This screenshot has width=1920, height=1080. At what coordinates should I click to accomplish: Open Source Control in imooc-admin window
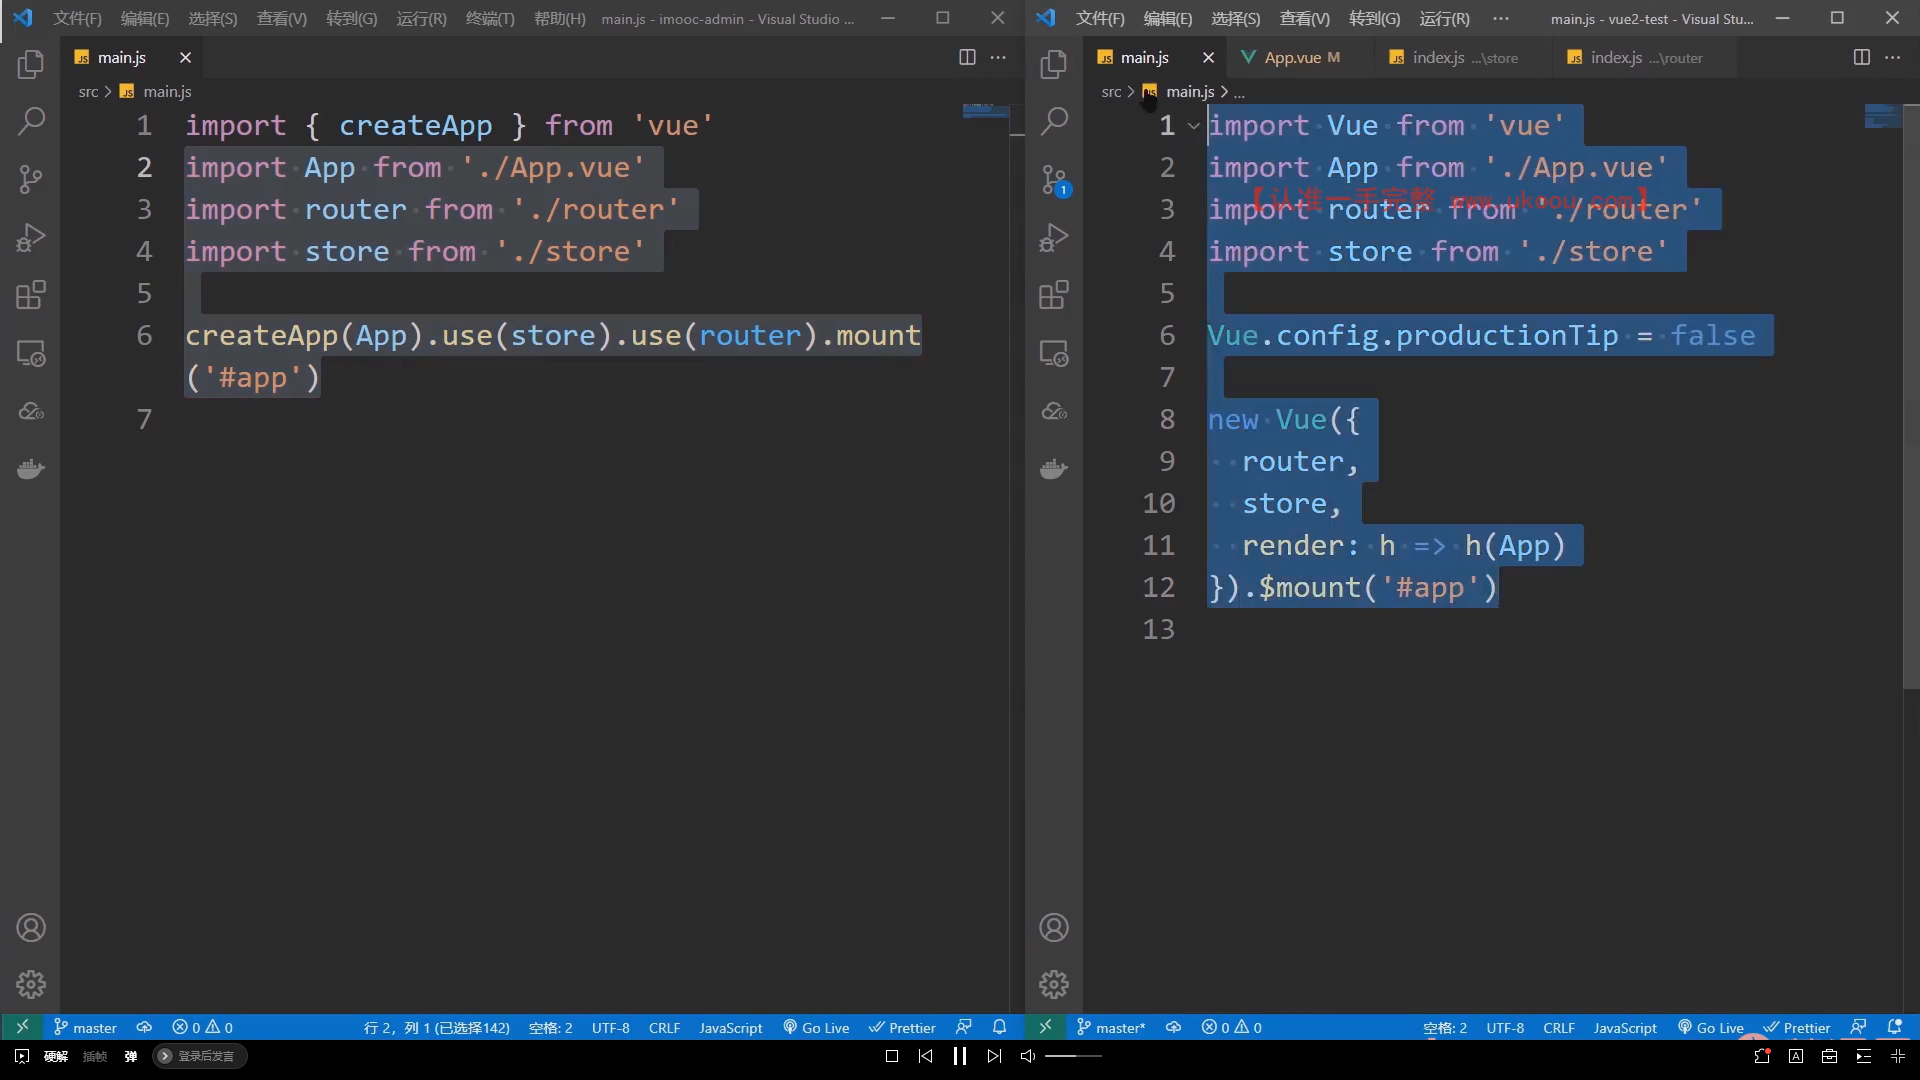[31, 179]
